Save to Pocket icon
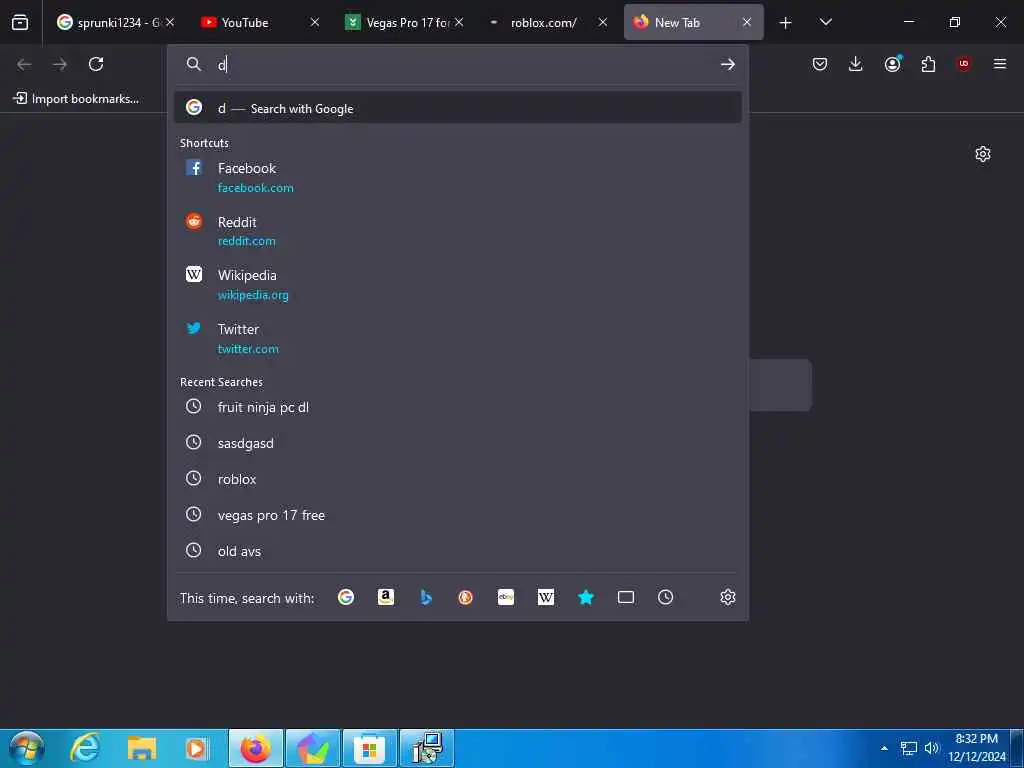 [x=820, y=64]
